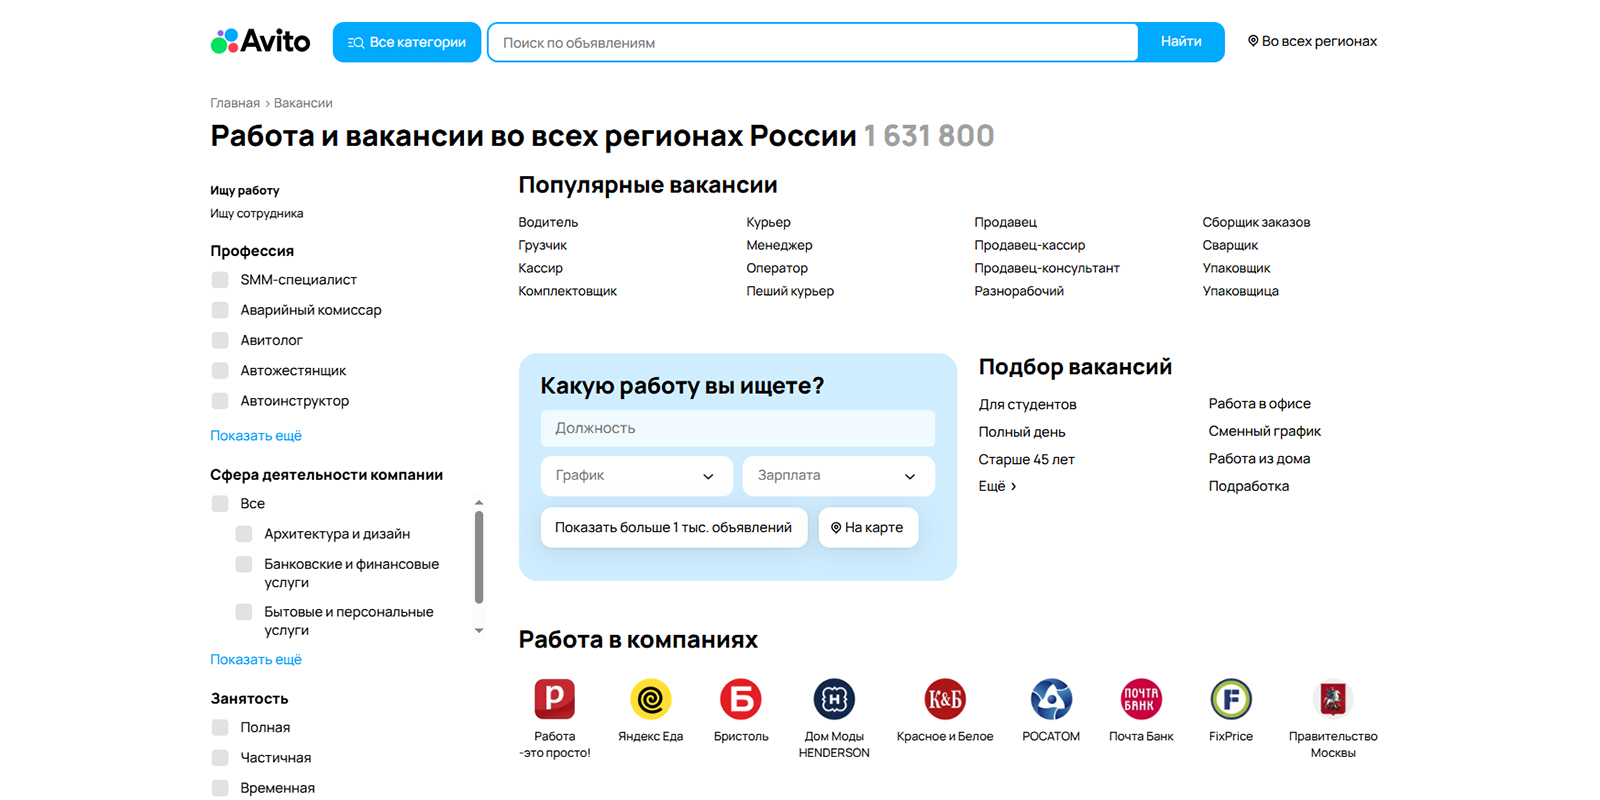Expand Показать ещё under Профессия
The width and height of the screenshot is (1600, 800).
click(x=256, y=435)
